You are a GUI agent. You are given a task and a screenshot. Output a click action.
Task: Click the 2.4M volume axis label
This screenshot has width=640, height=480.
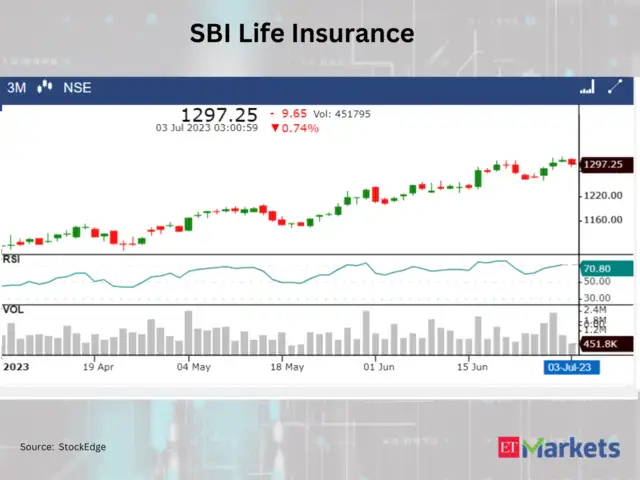tap(595, 310)
